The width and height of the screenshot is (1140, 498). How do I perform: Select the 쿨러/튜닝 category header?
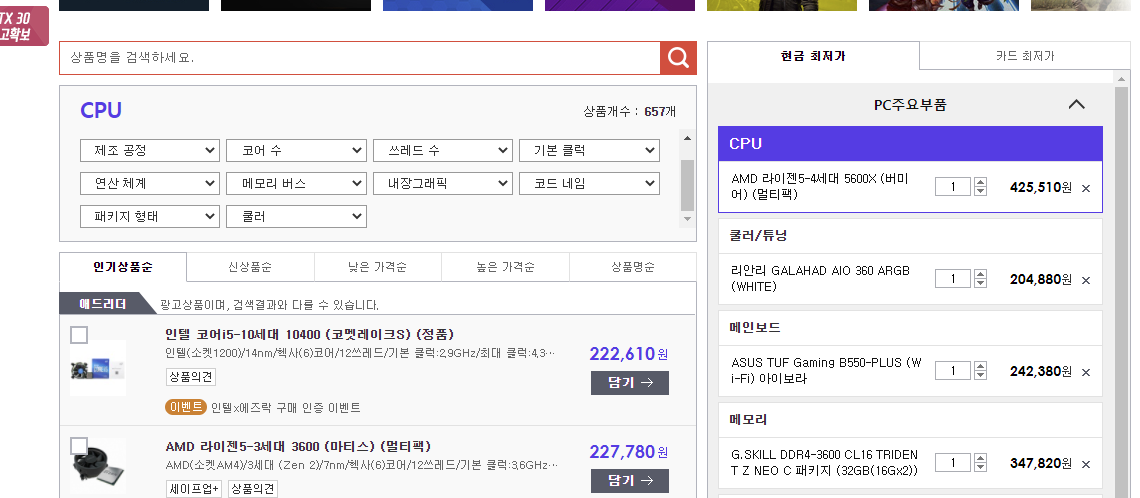tap(910, 236)
